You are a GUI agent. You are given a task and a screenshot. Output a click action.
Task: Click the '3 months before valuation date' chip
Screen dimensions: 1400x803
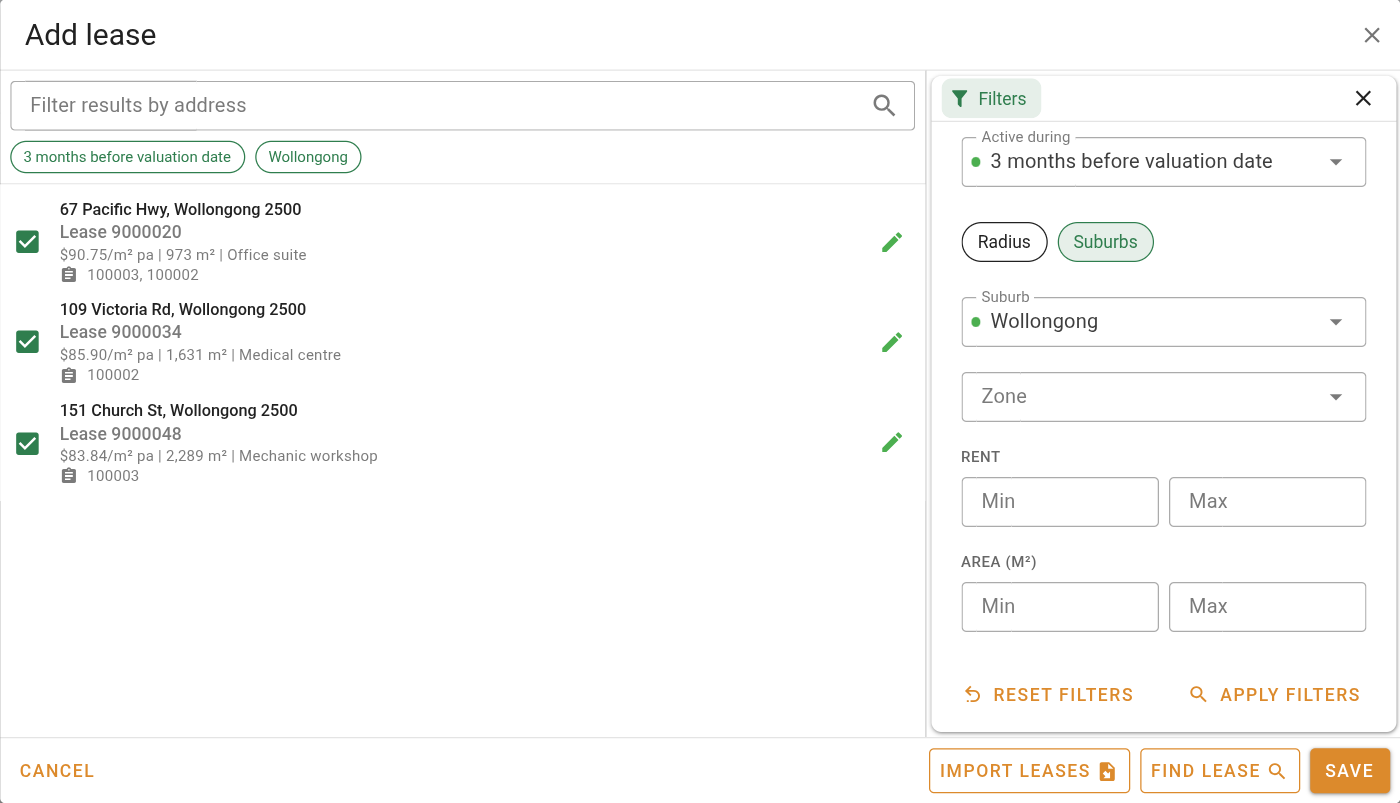tap(127, 157)
